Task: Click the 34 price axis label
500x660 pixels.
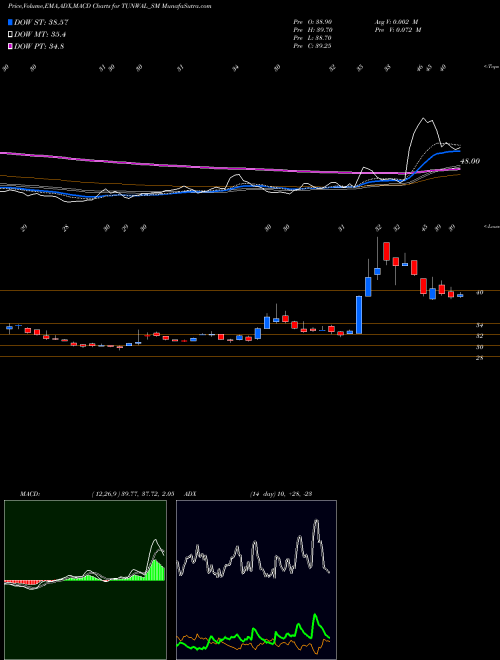Action: pyautogui.click(x=479, y=325)
